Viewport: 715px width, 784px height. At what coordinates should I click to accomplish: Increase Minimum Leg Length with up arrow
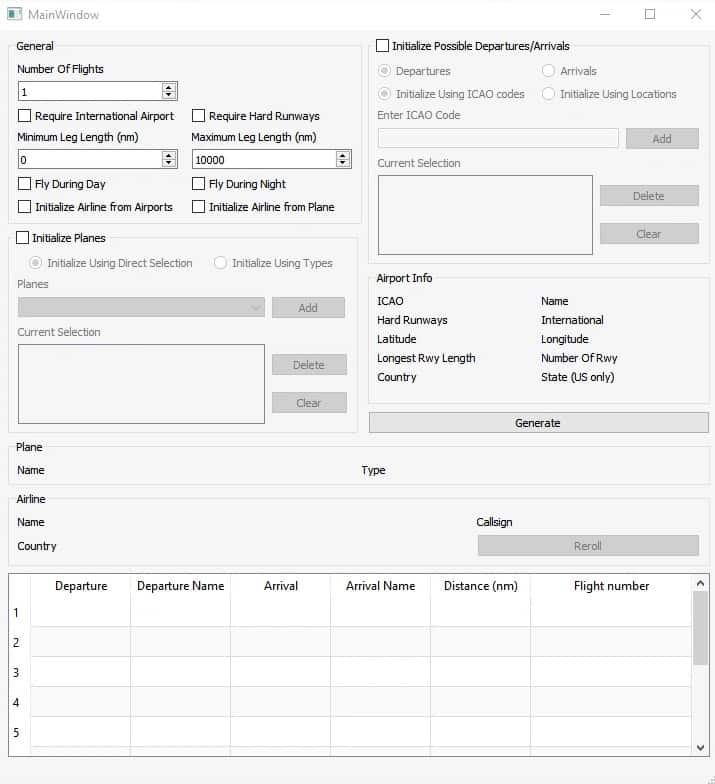click(169, 156)
